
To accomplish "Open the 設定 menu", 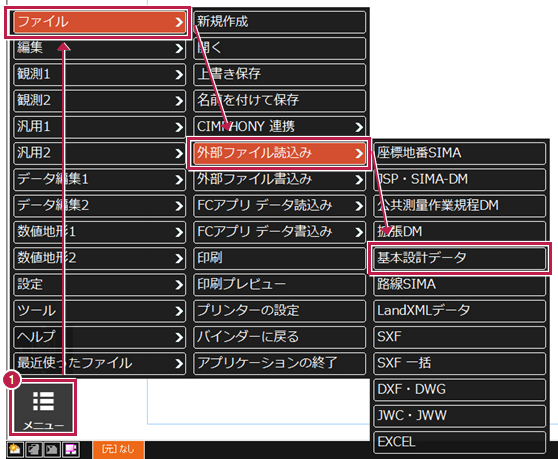I will pyautogui.click(x=99, y=284).
